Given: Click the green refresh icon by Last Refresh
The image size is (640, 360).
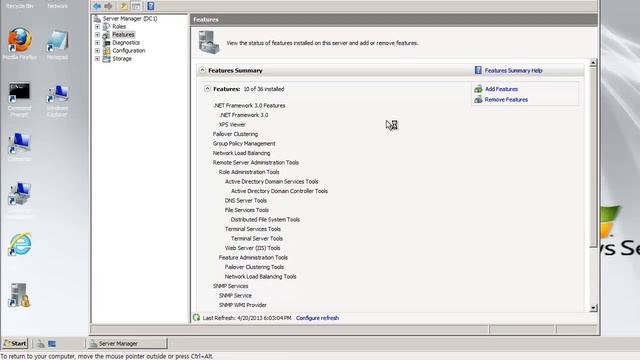Looking at the screenshot, I should point(196,318).
